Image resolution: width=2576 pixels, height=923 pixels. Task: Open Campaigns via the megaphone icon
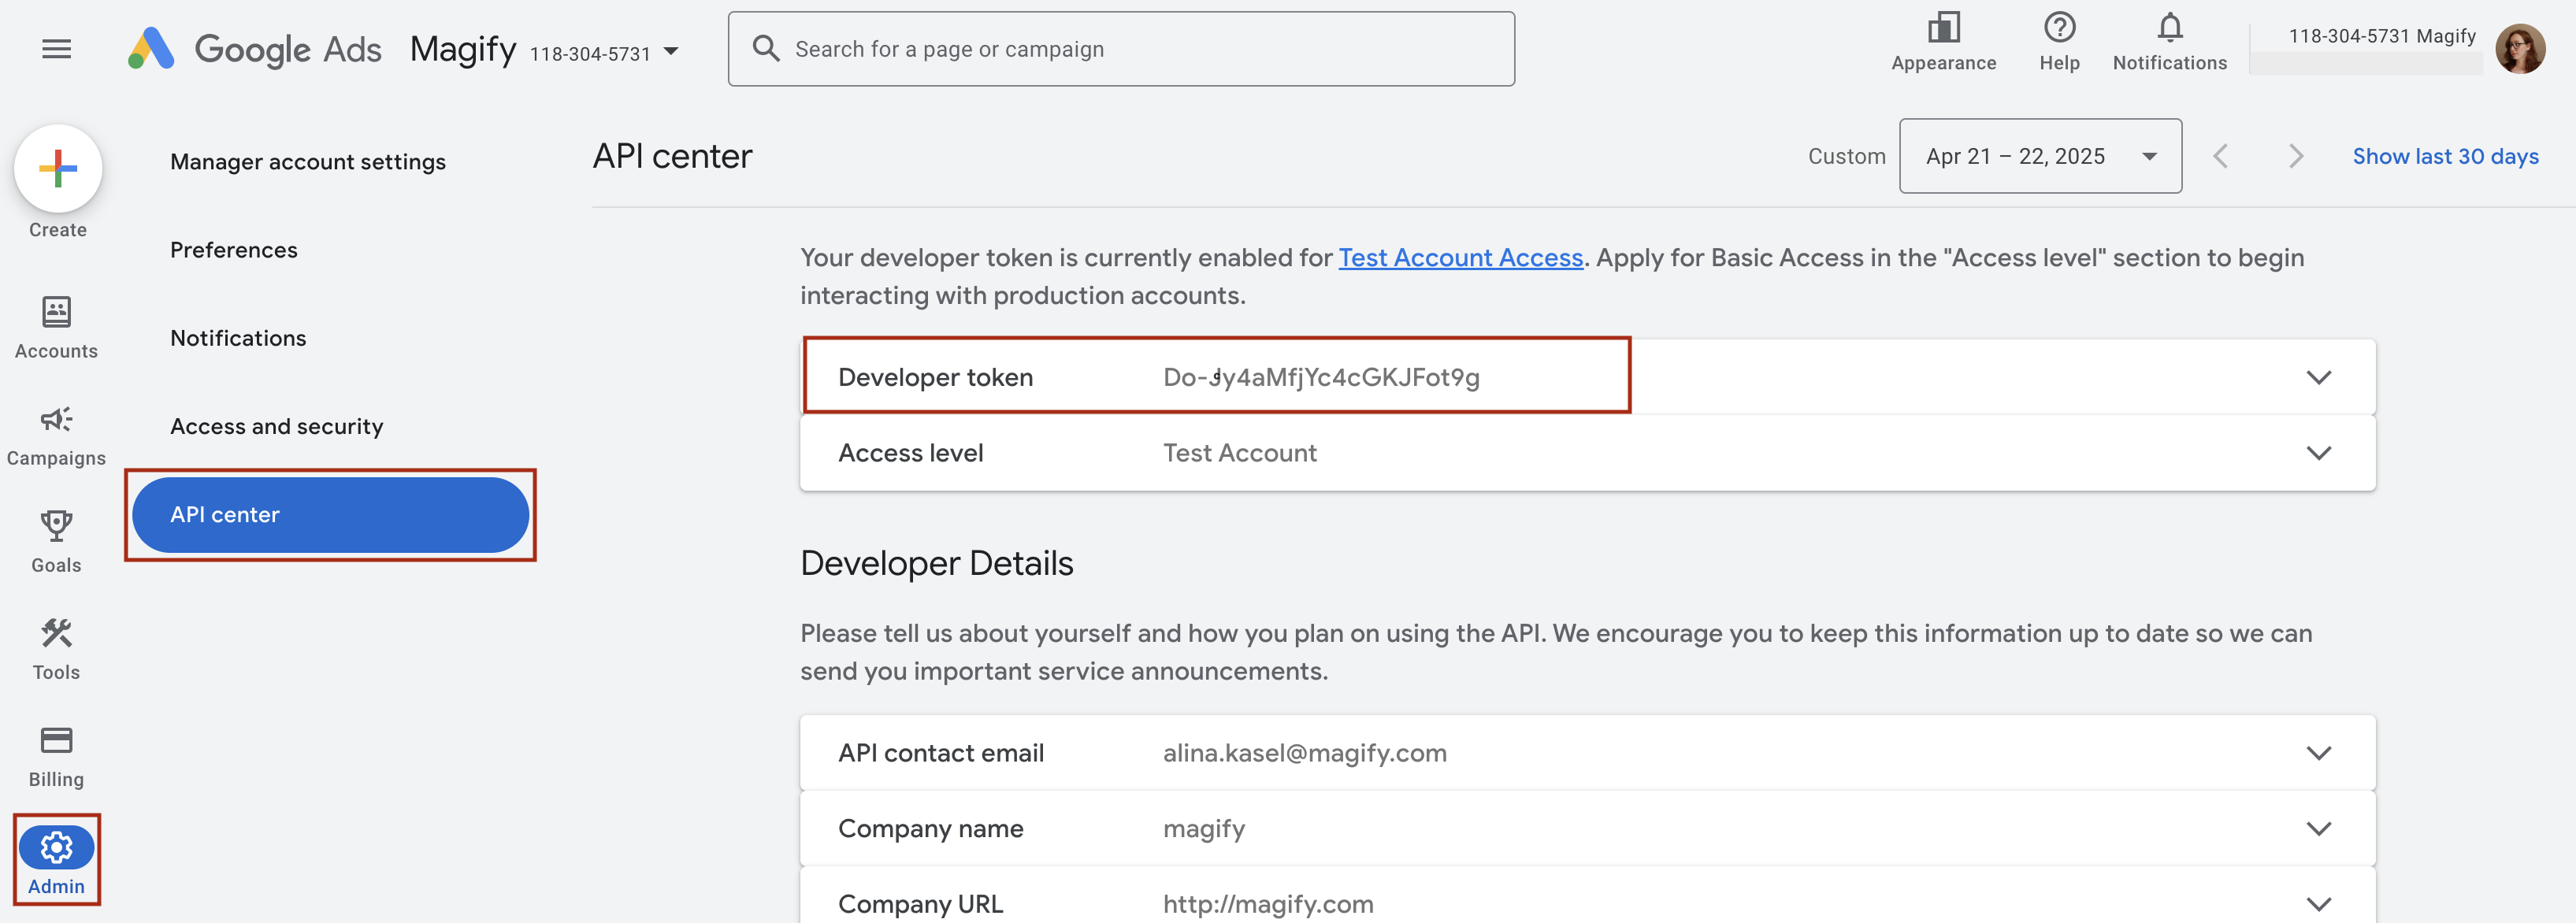pyautogui.click(x=56, y=434)
